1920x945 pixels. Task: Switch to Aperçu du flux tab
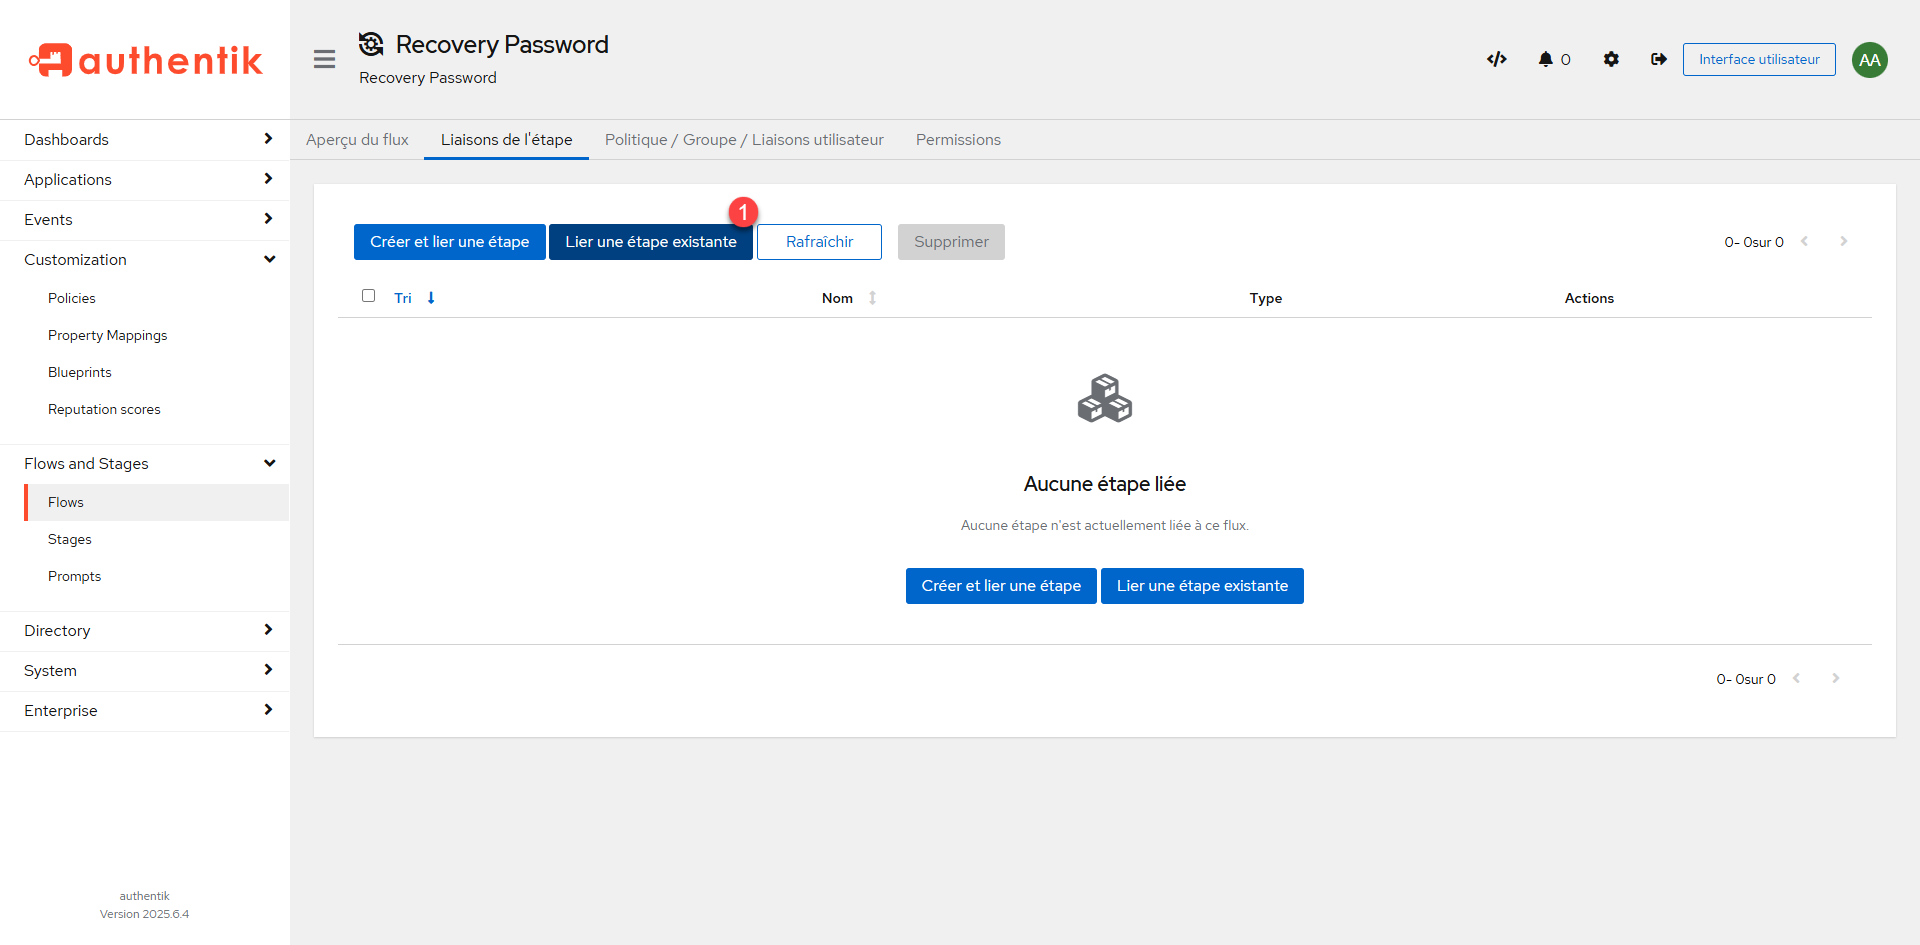point(357,139)
